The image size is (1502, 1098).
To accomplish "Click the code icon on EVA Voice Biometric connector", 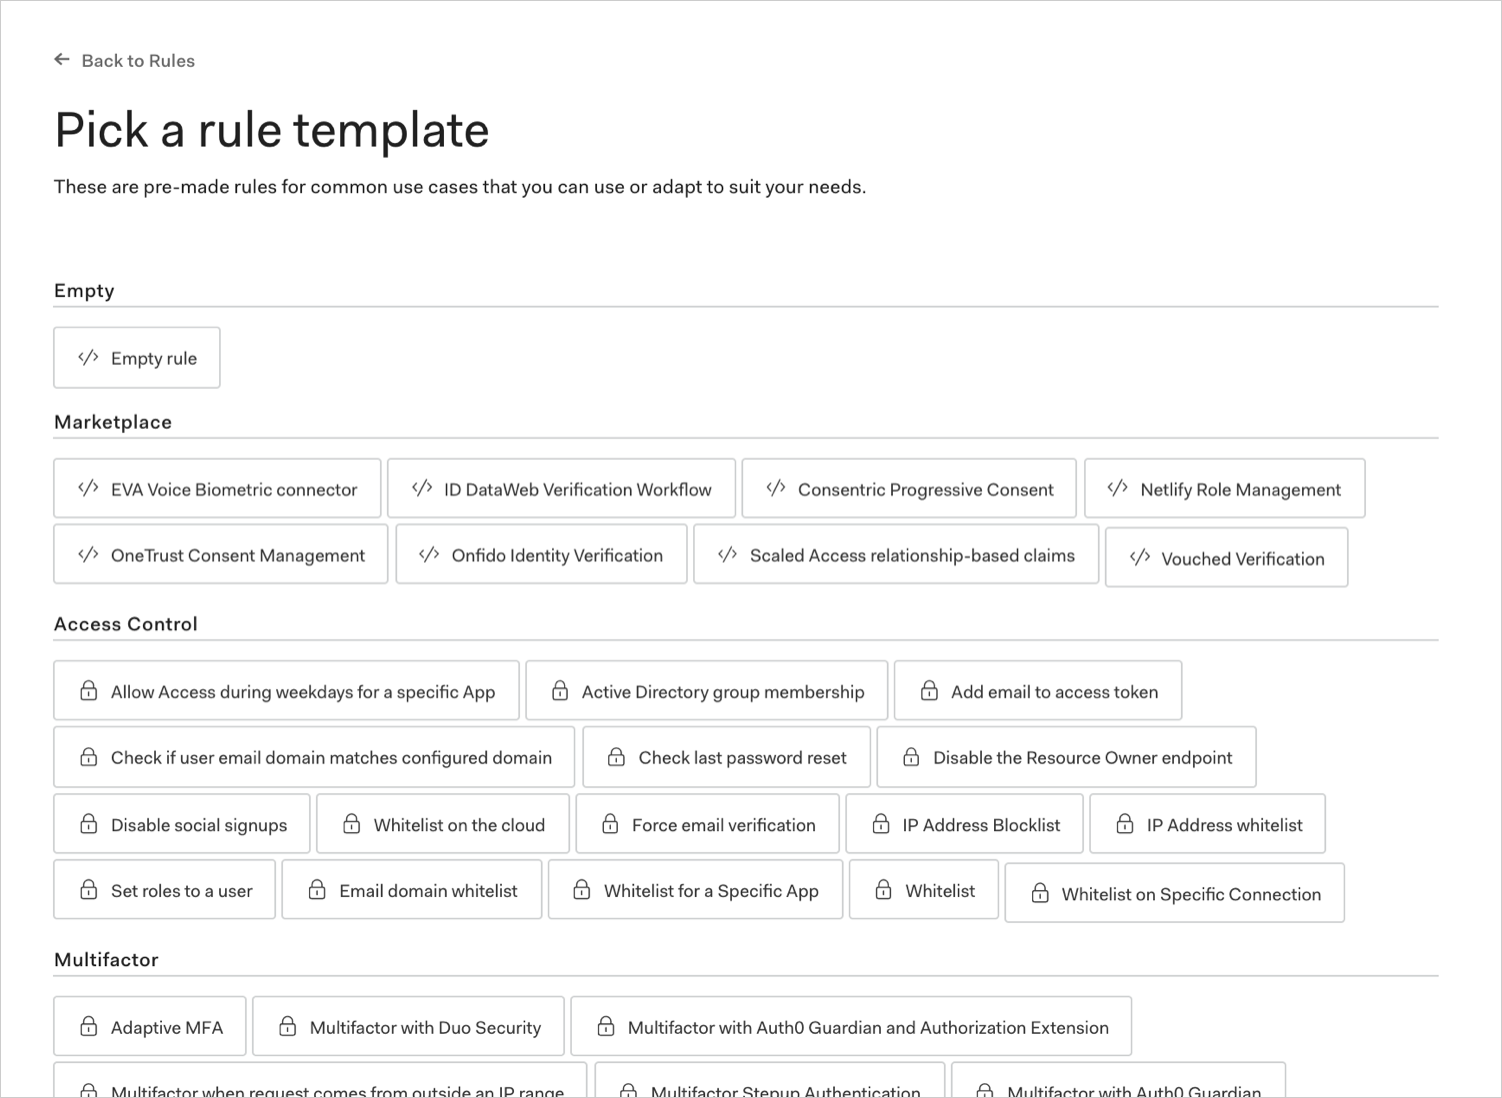I will click(x=87, y=489).
